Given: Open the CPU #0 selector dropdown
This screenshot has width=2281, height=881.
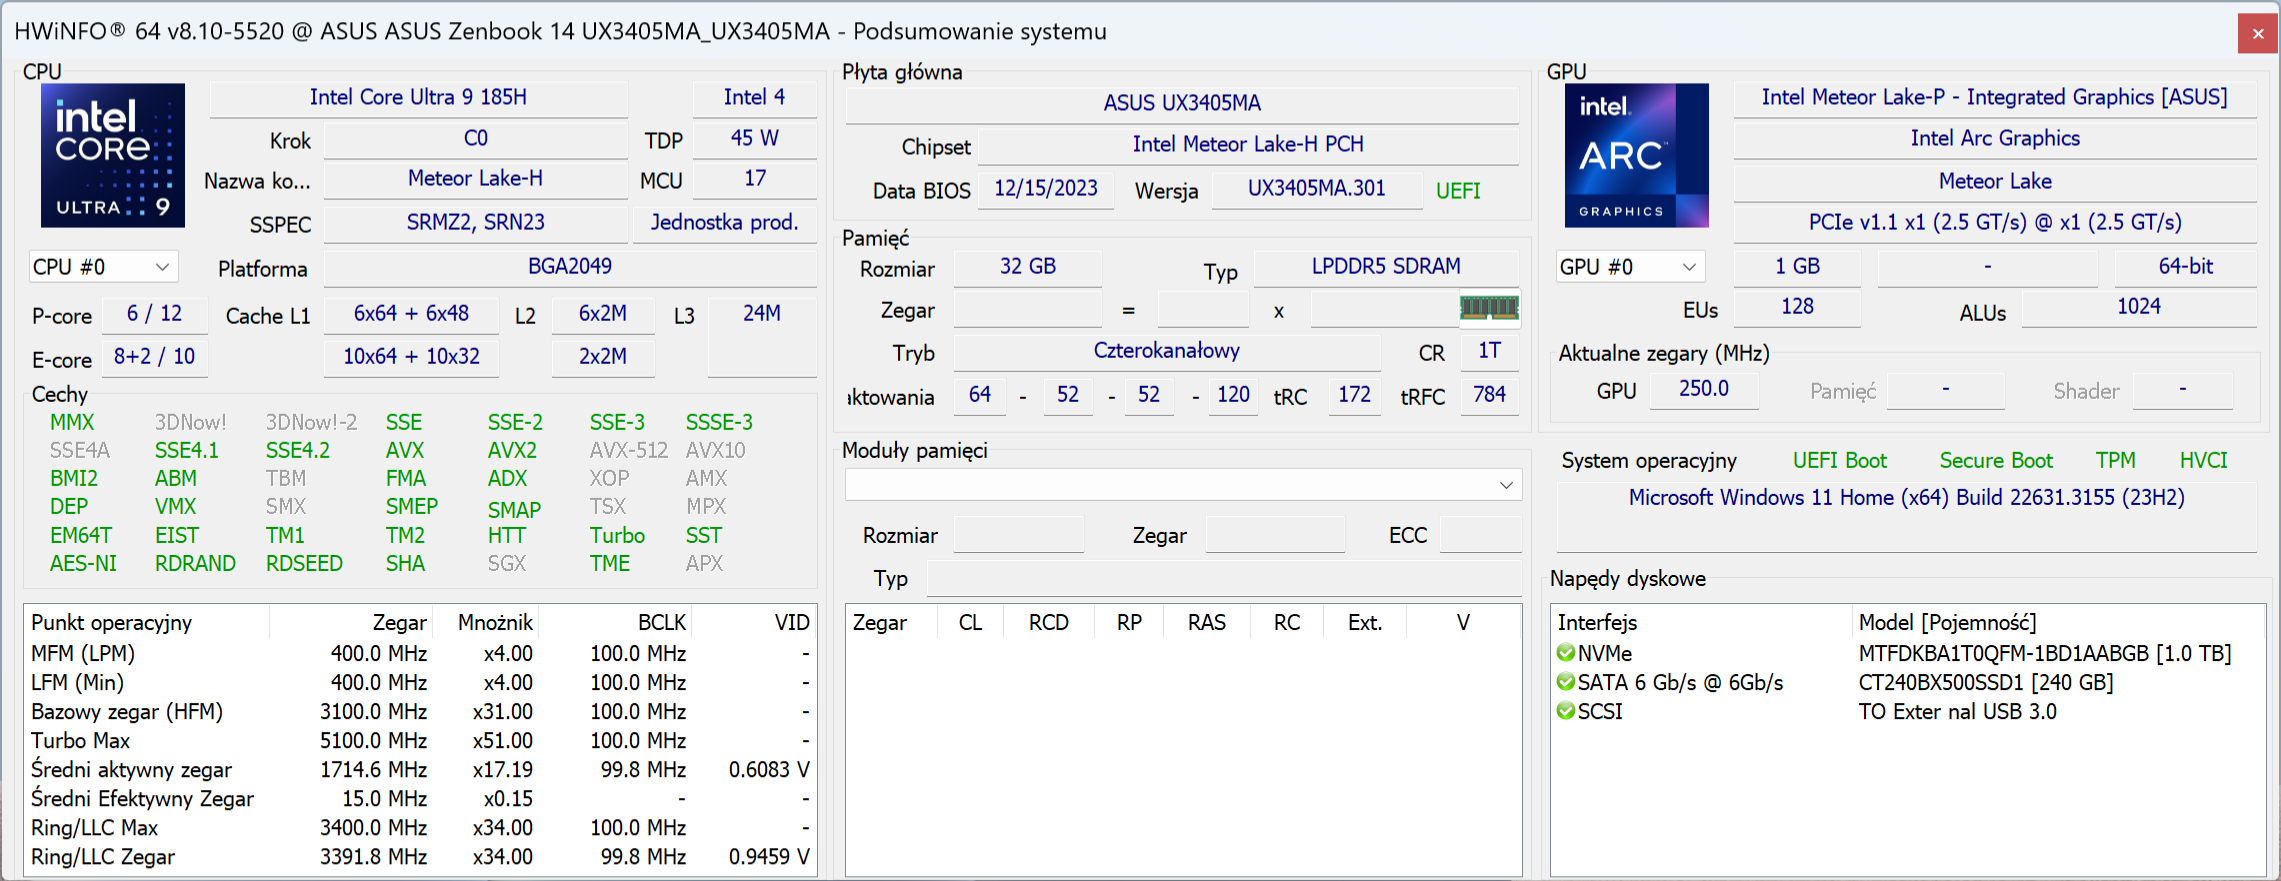Looking at the screenshot, I should click(x=103, y=267).
